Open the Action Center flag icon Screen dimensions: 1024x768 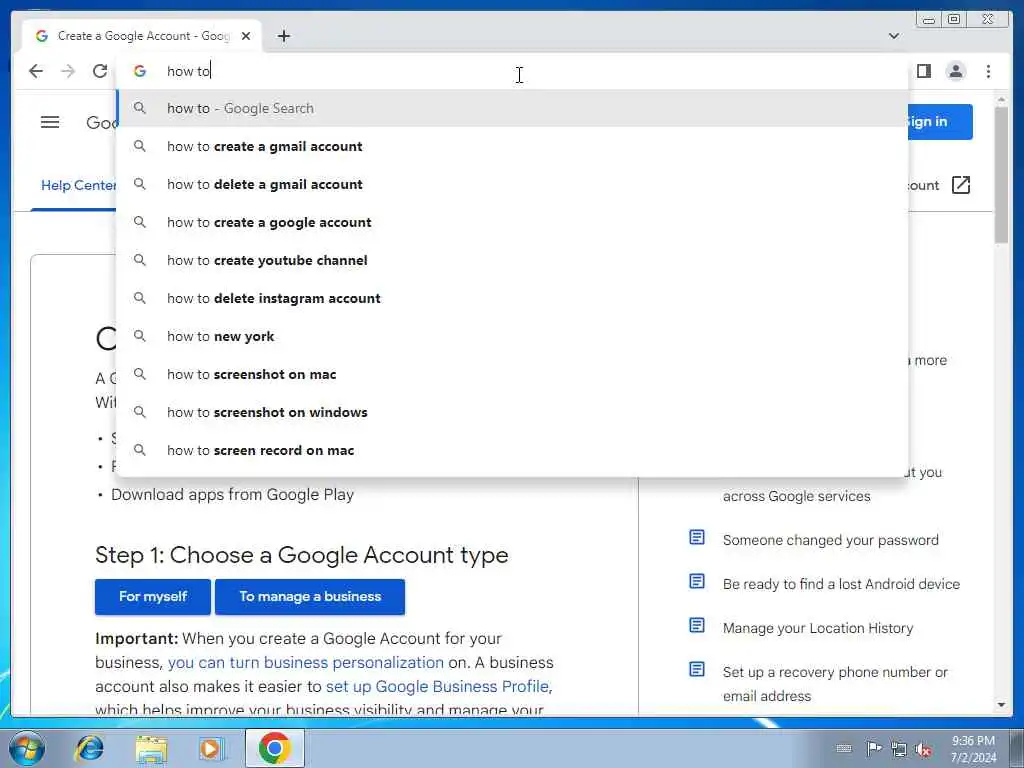pyautogui.click(x=874, y=748)
